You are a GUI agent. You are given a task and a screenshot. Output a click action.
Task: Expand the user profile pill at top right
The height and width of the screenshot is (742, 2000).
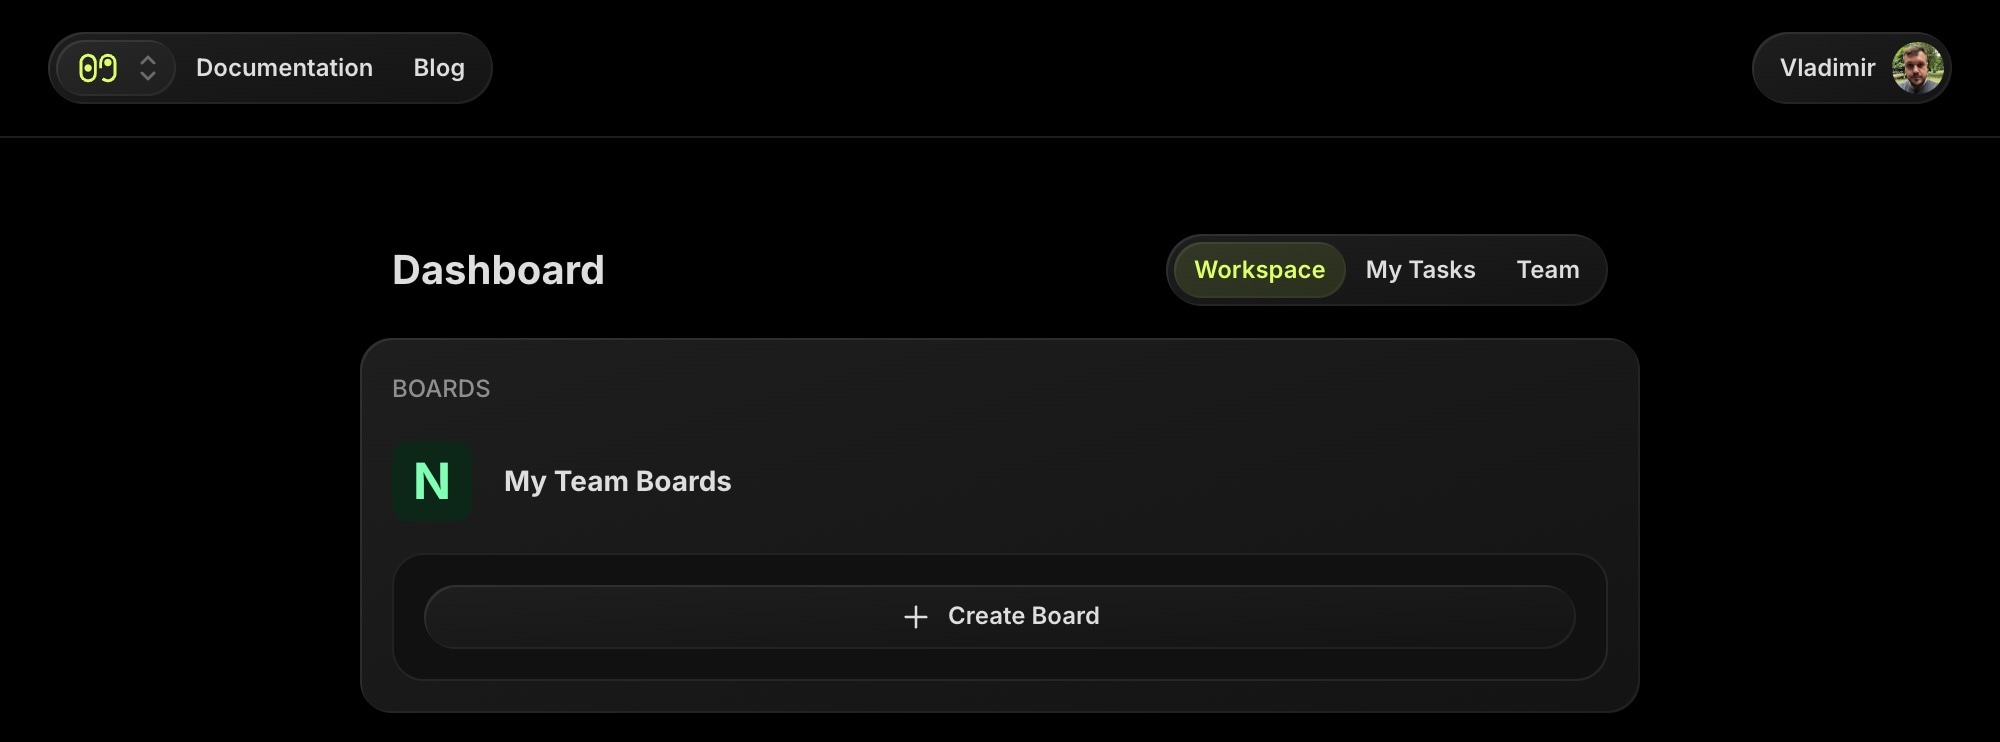(1852, 68)
